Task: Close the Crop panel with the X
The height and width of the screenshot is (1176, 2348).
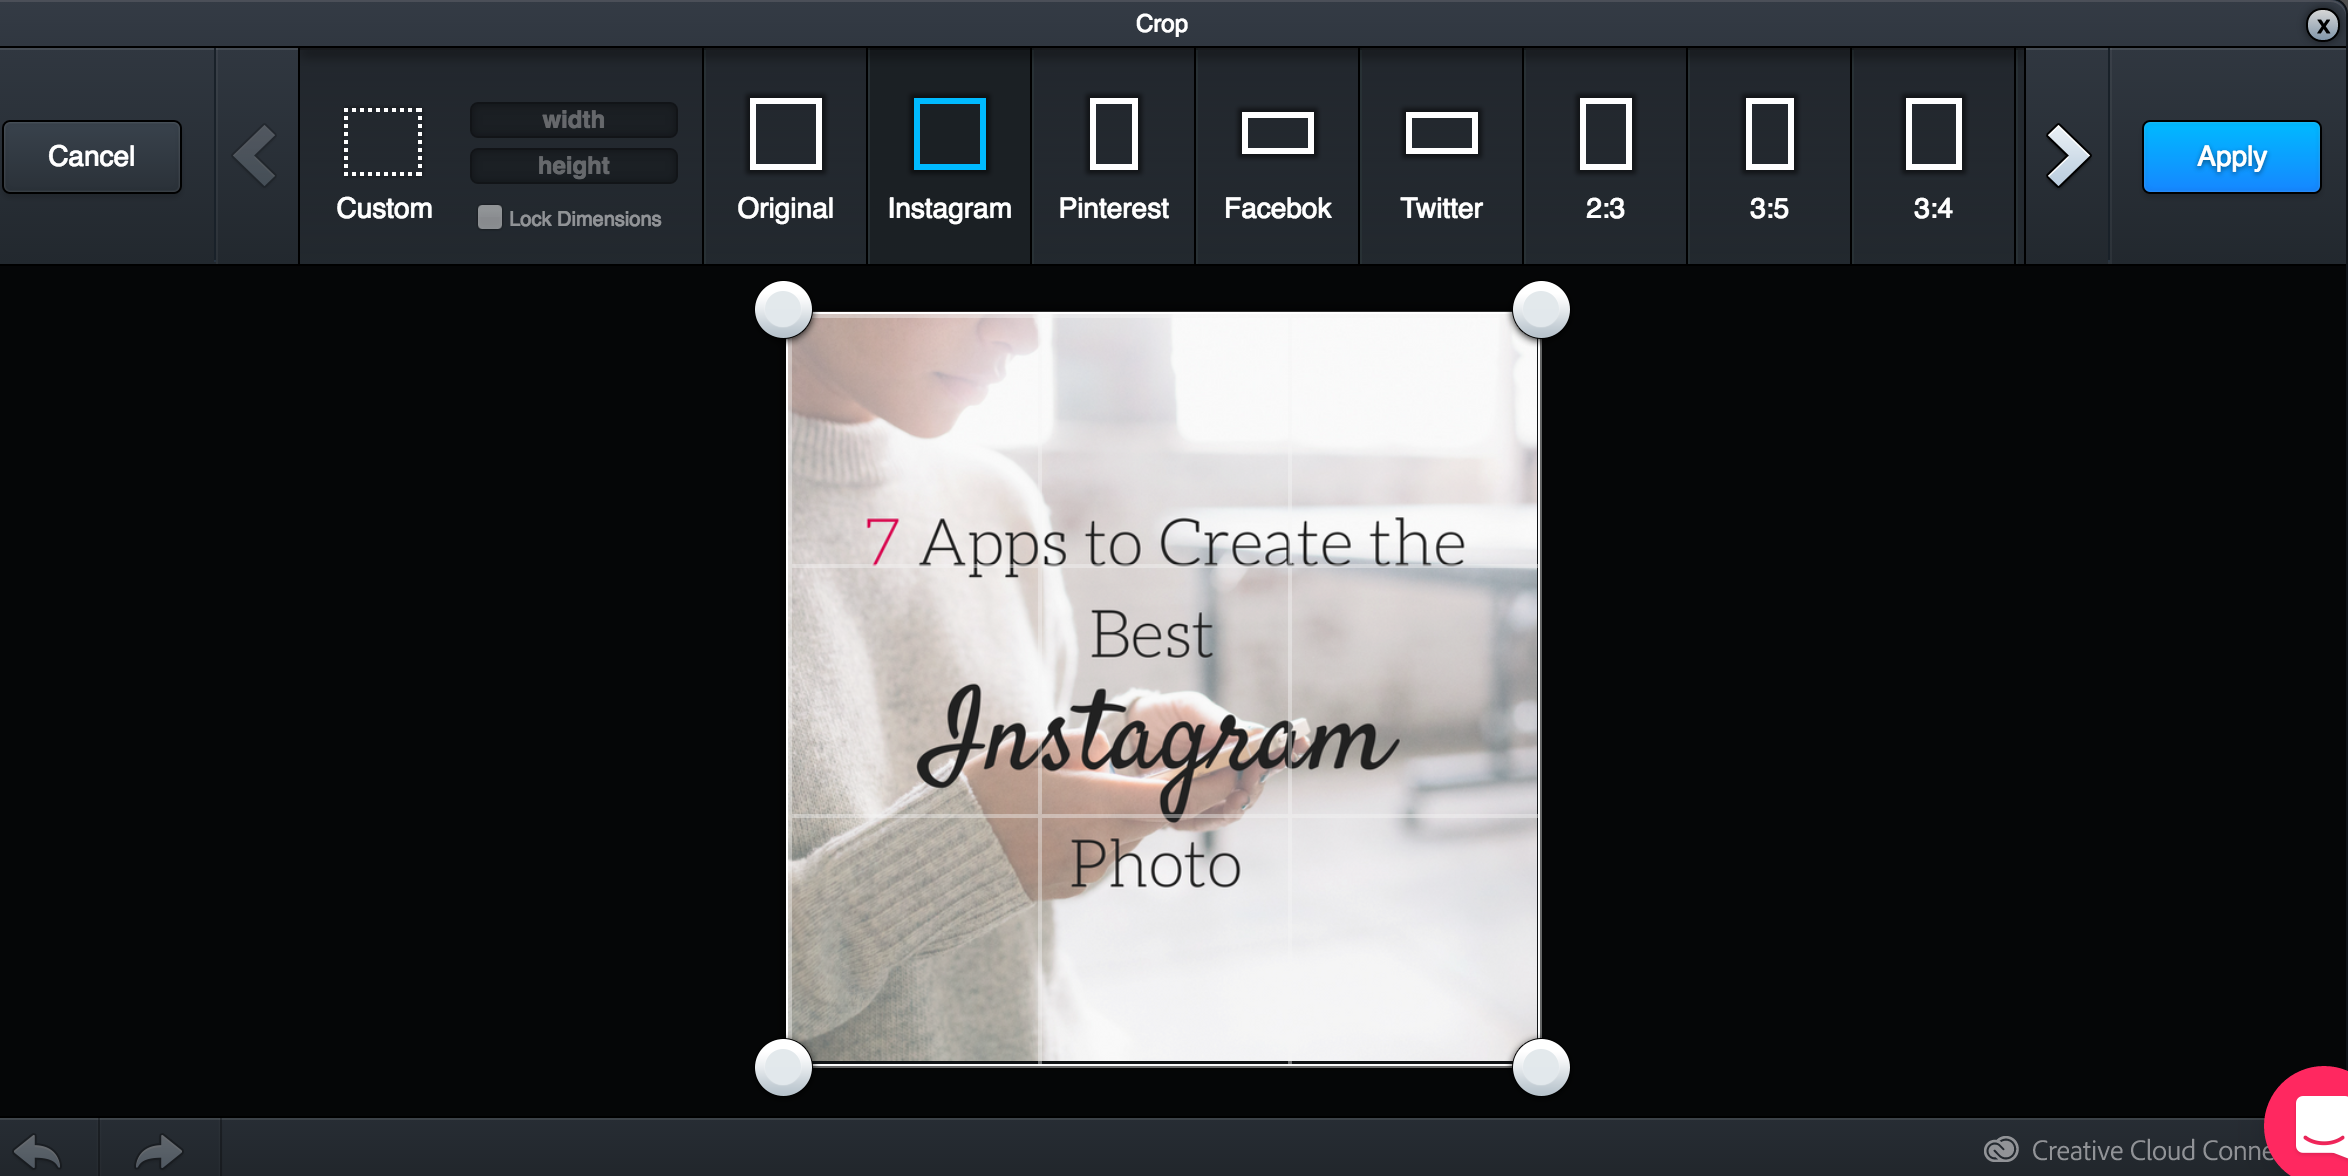Action: 2322,25
